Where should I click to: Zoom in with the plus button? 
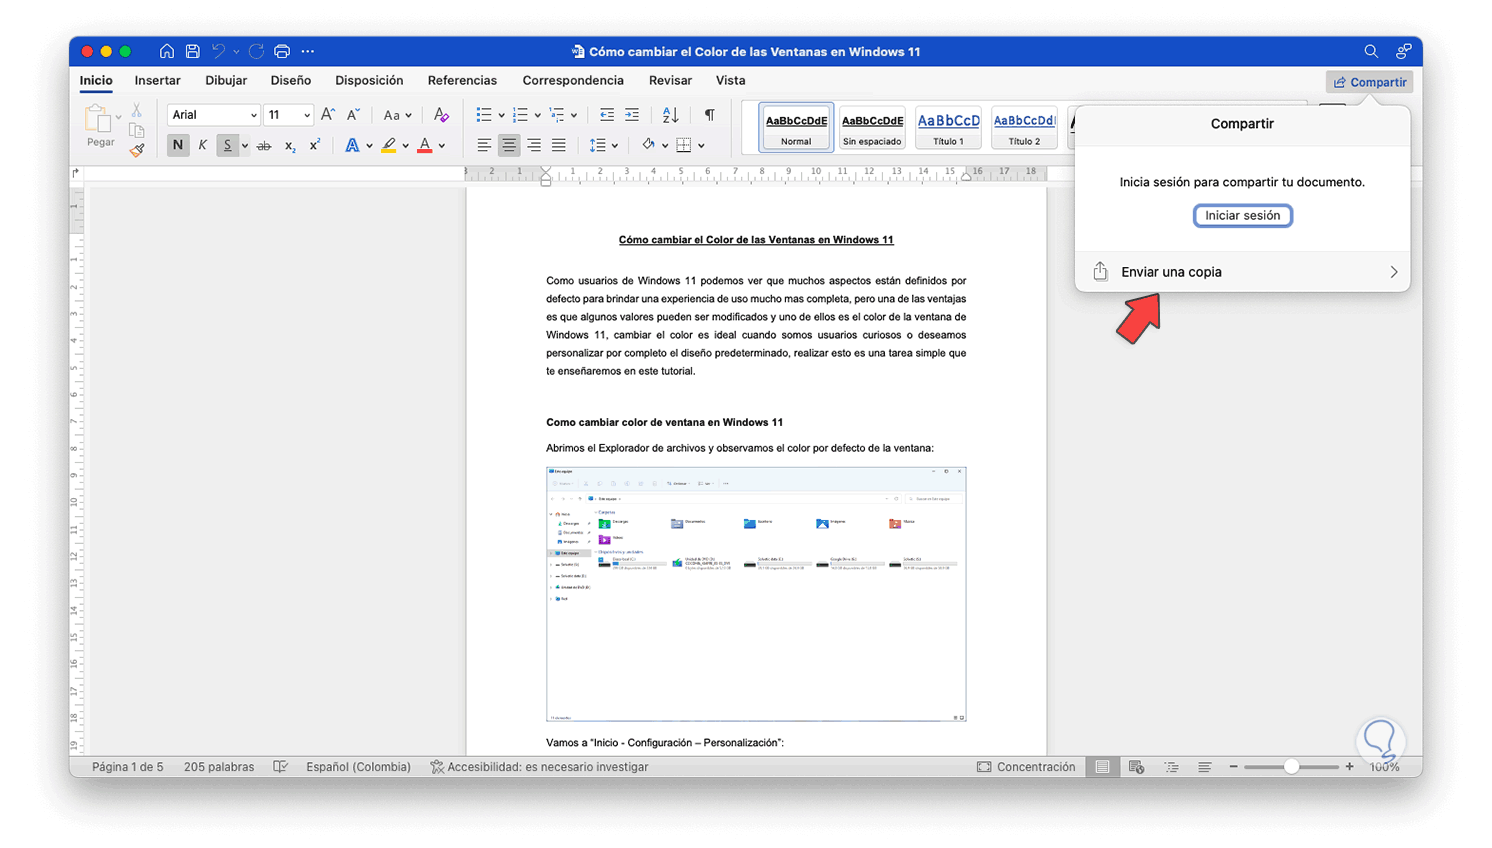tap(1350, 767)
